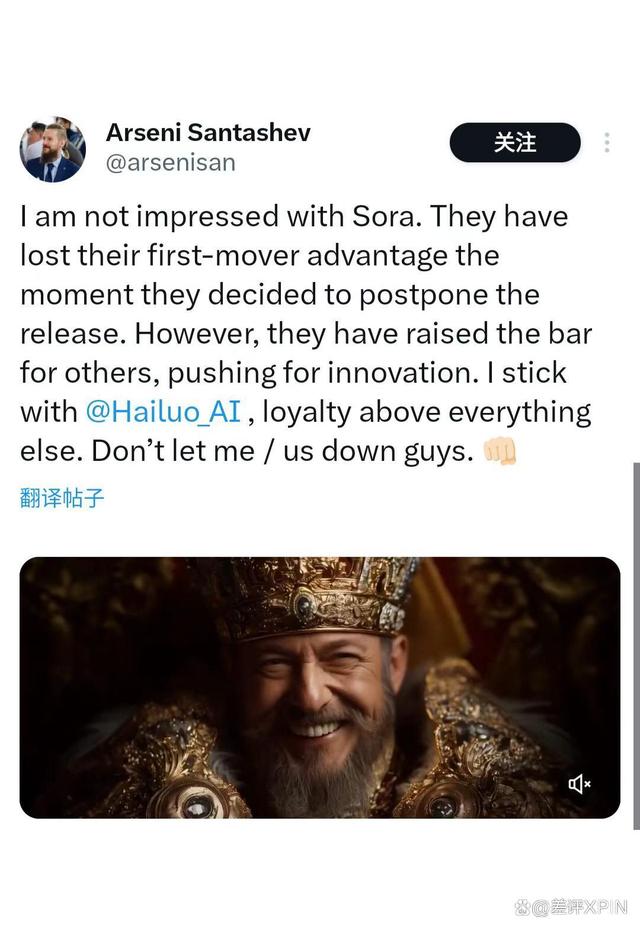Click the vertical scrollbar on right edge
The width and height of the screenshot is (640, 930).
click(x=636, y=640)
